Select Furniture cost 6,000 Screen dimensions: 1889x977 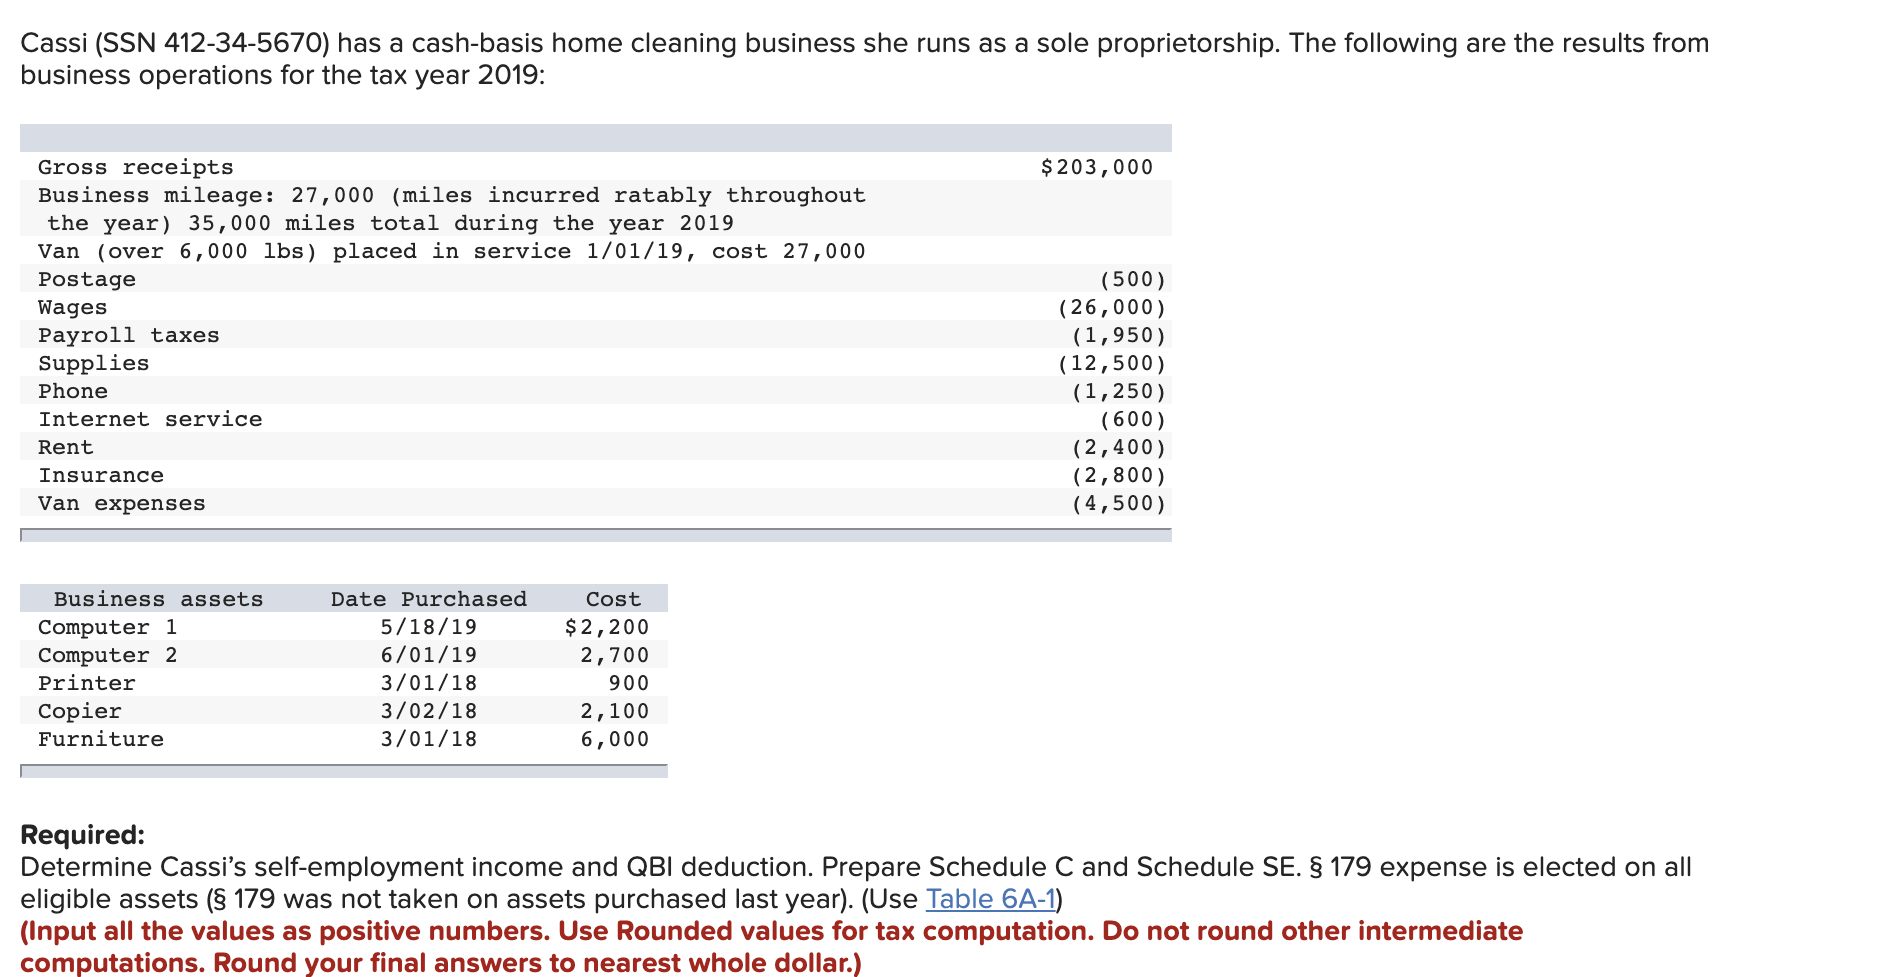(x=614, y=739)
